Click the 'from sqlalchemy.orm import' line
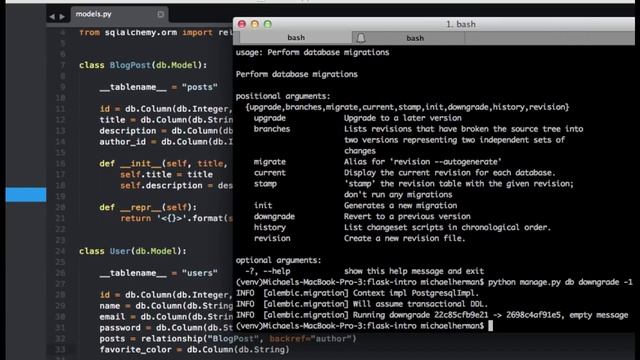The height and width of the screenshot is (360, 640). (x=156, y=33)
